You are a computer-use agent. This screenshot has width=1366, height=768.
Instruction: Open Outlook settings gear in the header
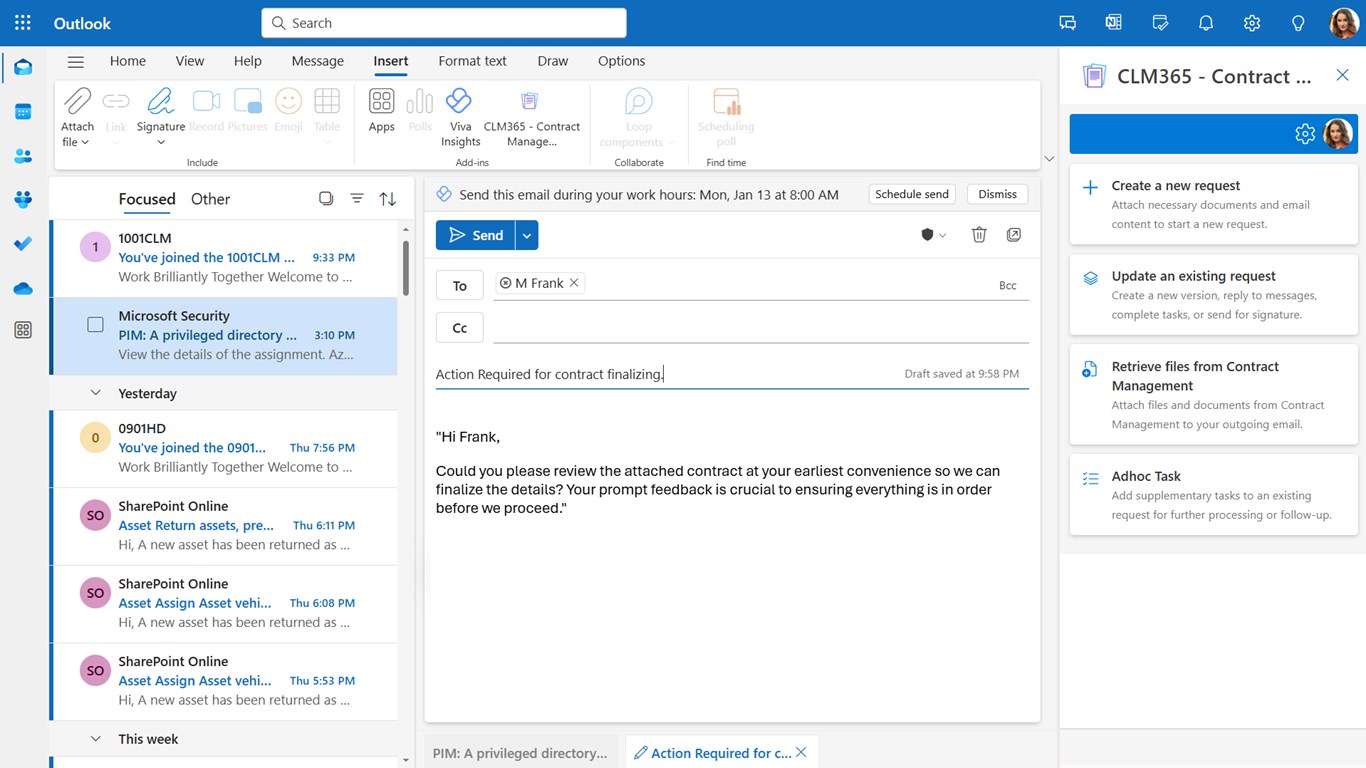tap(1252, 23)
